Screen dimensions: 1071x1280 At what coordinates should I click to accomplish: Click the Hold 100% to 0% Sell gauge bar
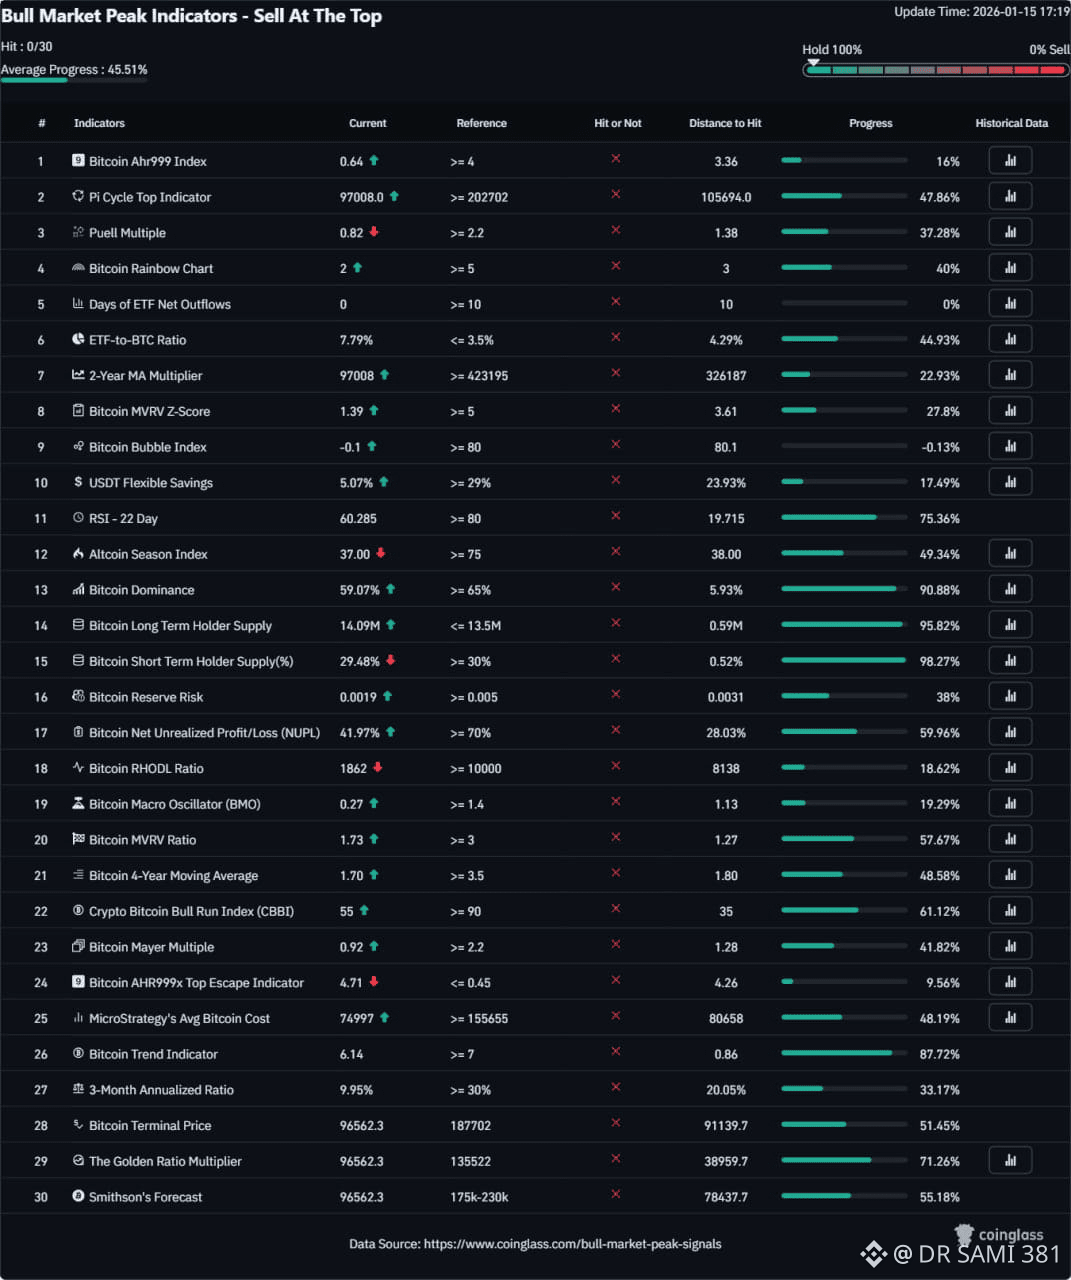pyautogui.click(x=936, y=70)
